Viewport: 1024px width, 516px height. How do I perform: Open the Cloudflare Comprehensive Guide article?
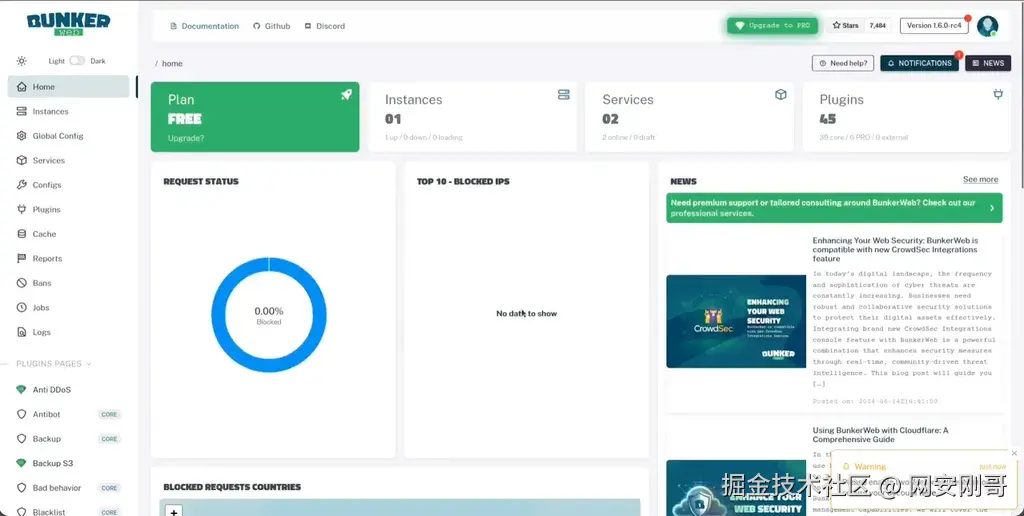pos(880,435)
